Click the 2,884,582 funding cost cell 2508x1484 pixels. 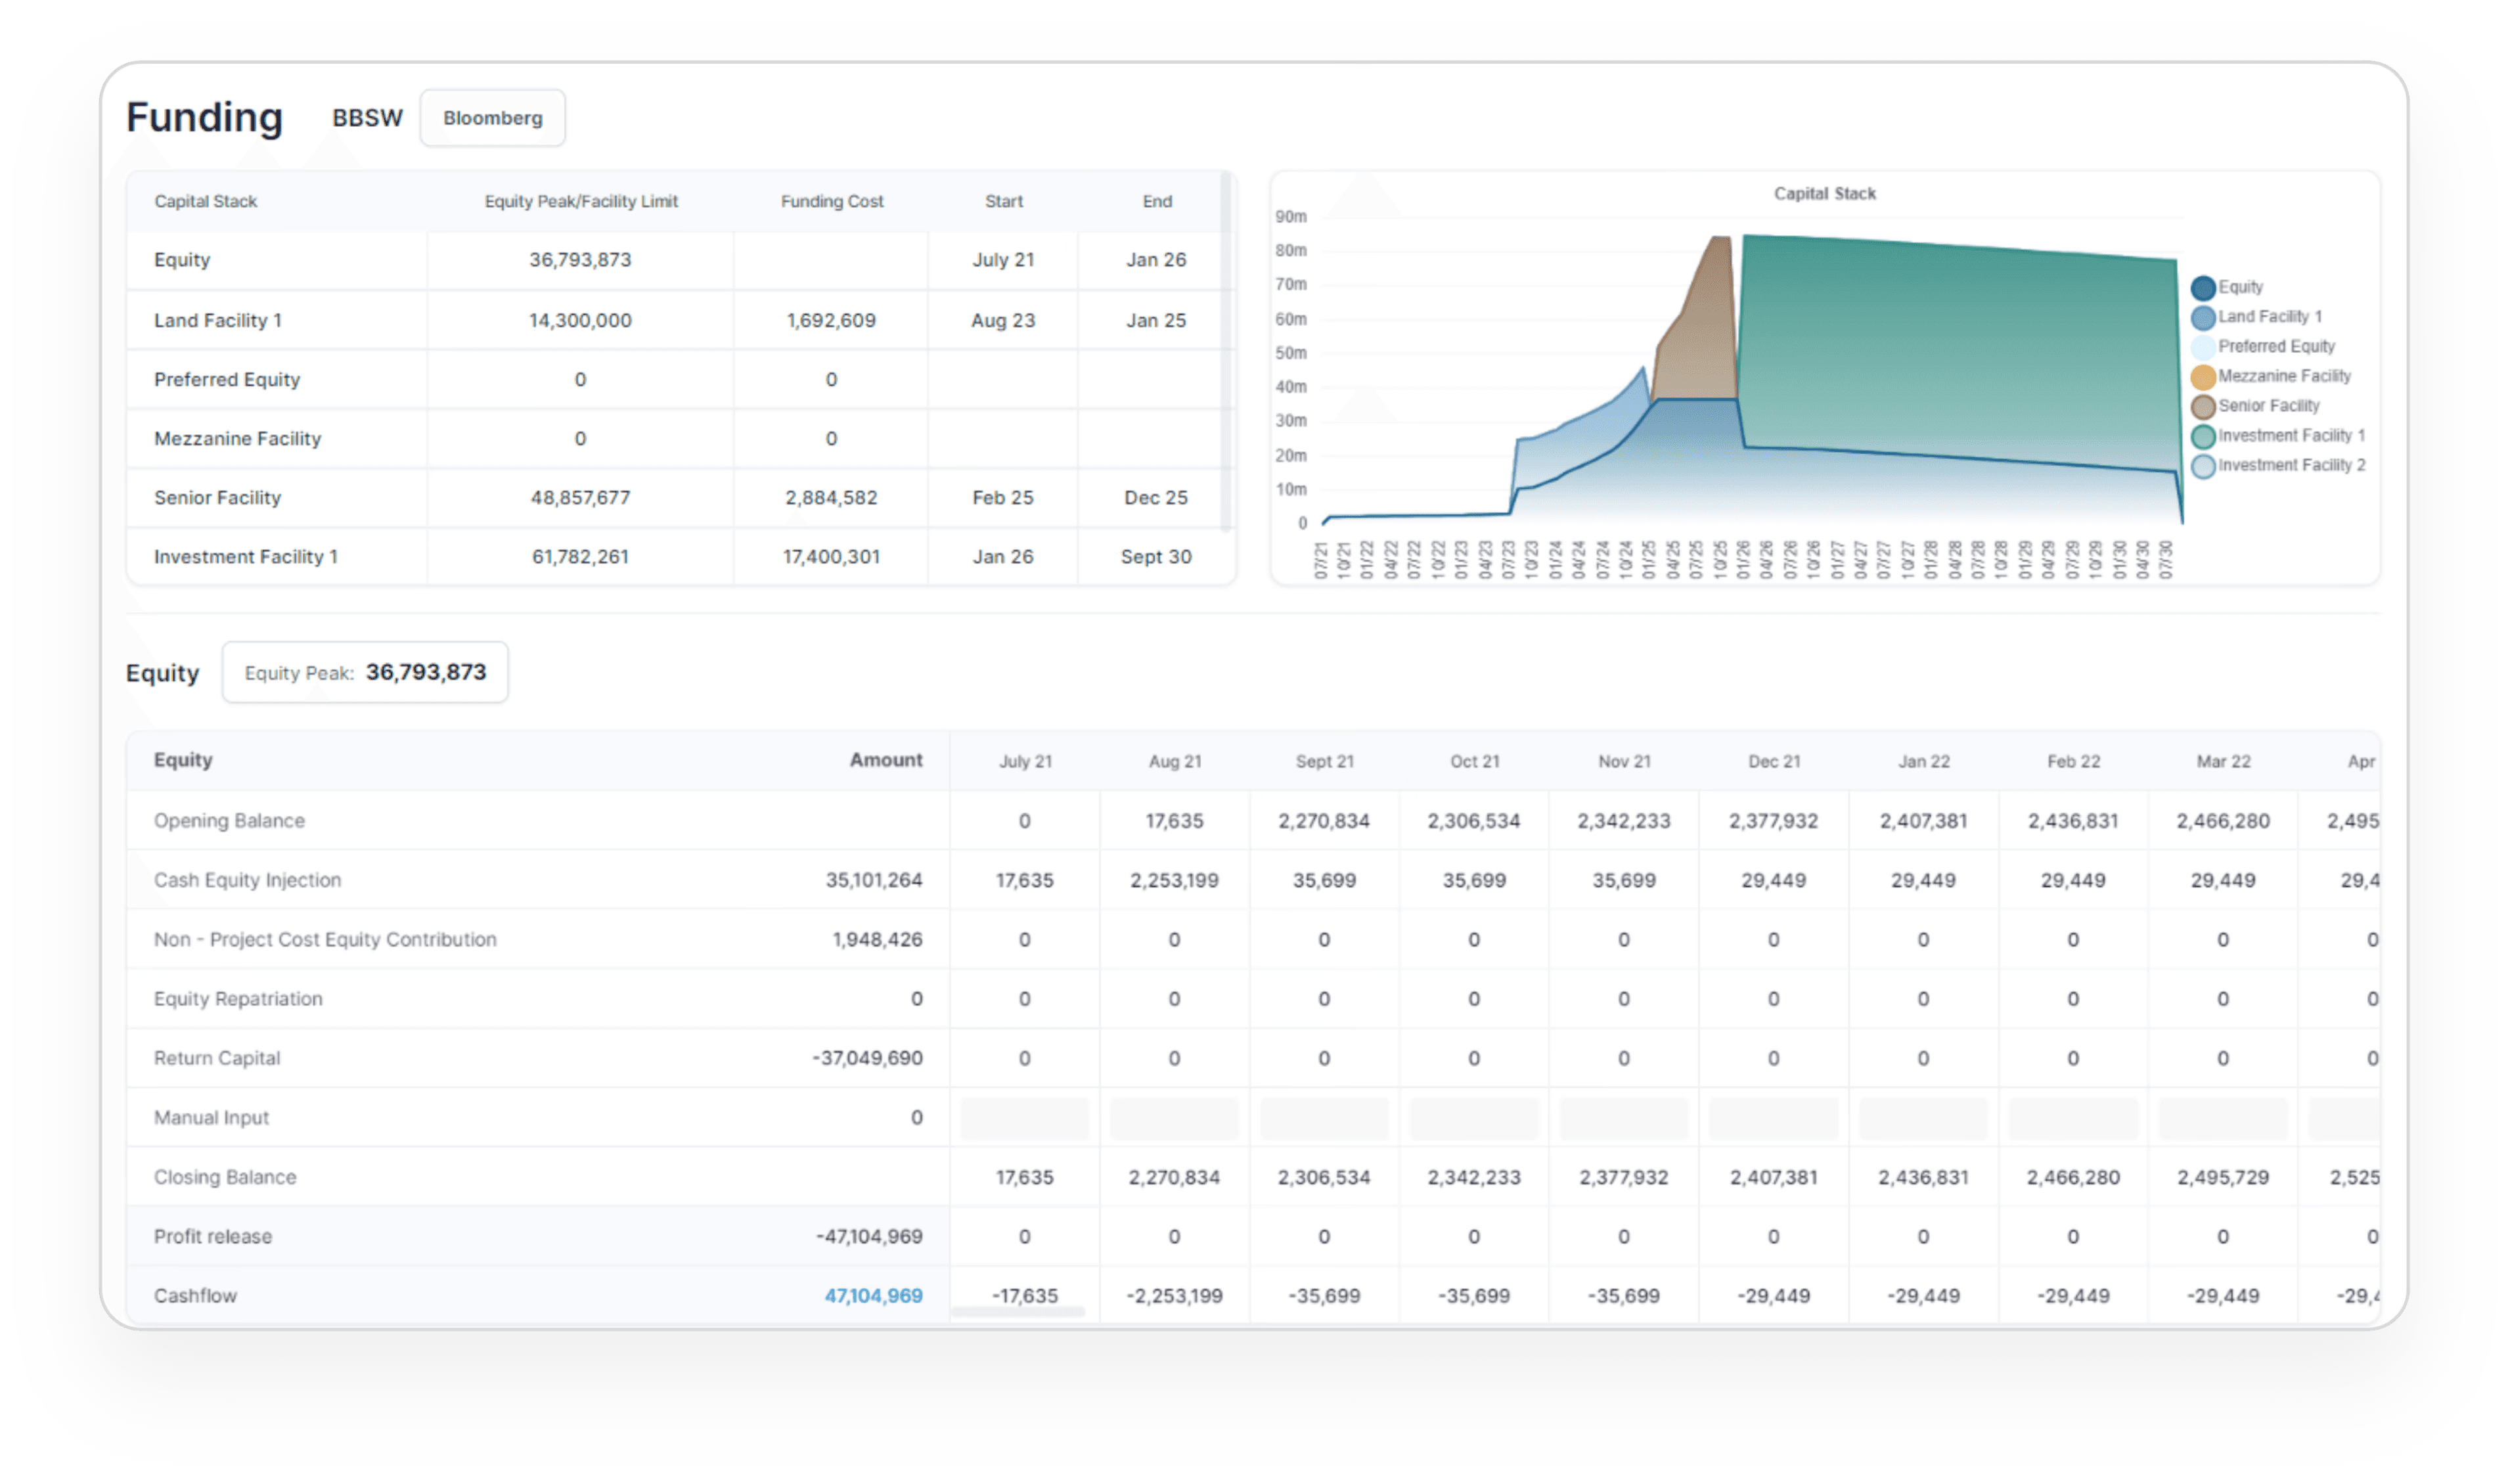(x=831, y=497)
